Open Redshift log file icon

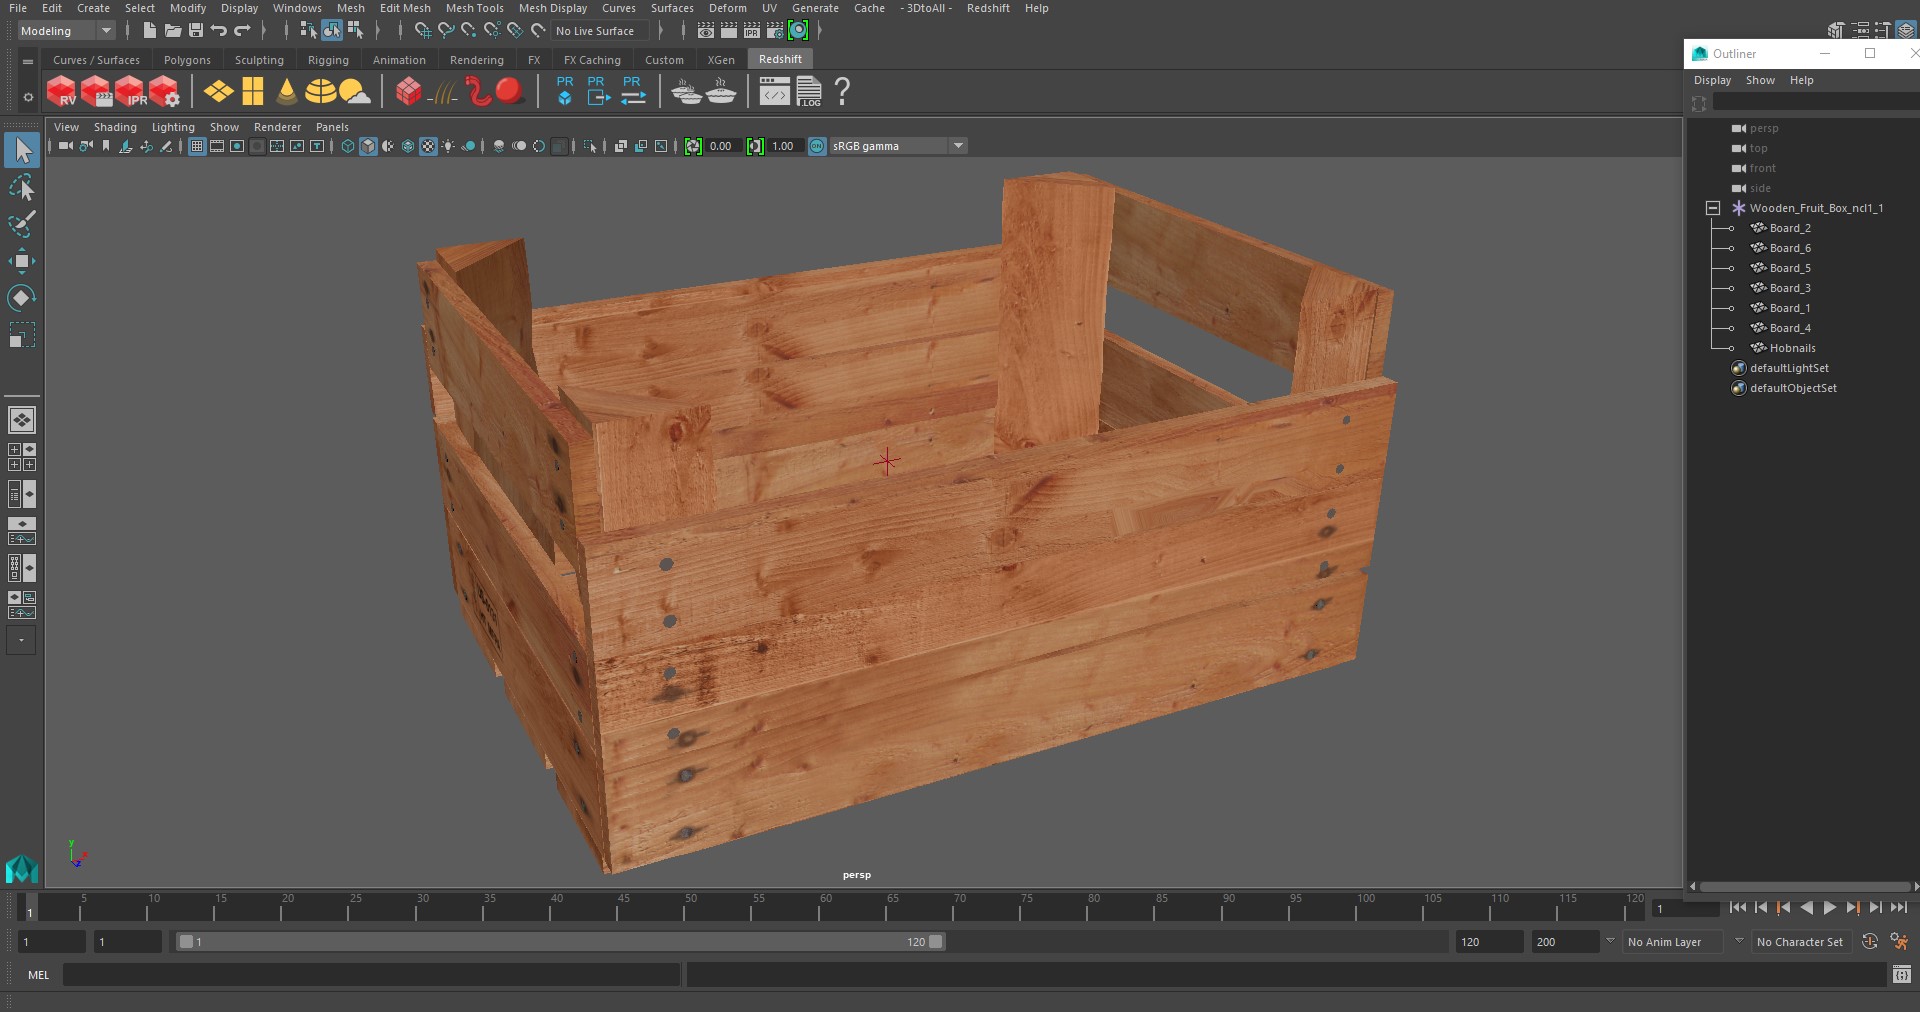pyautogui.click(x=809, y=92)
